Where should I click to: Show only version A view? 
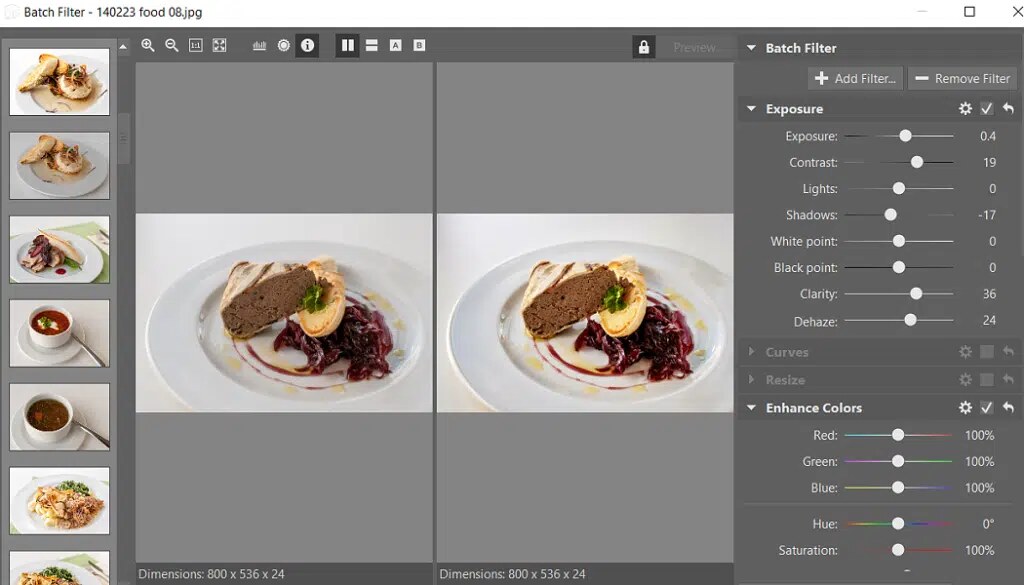395,45
